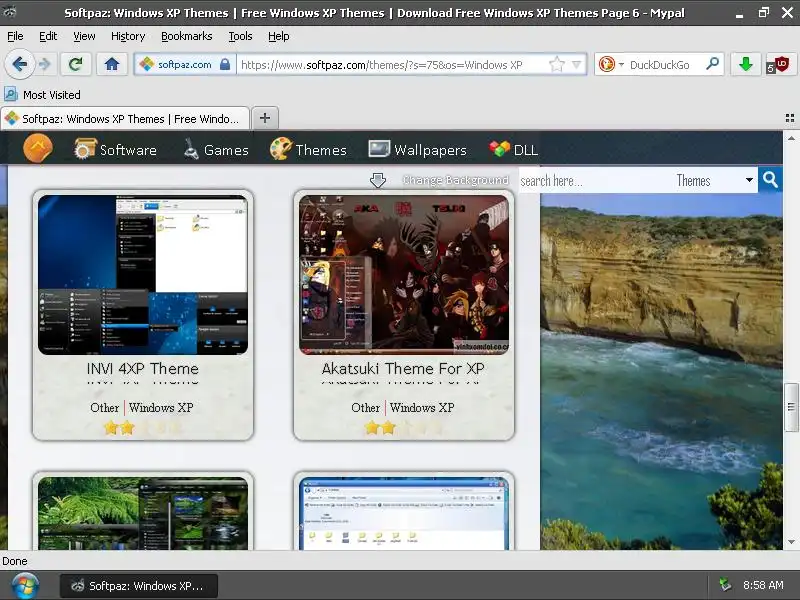Open the Tools menu
Image resolution: width=800 pixels, height=600 pixels.
point(240,36)
